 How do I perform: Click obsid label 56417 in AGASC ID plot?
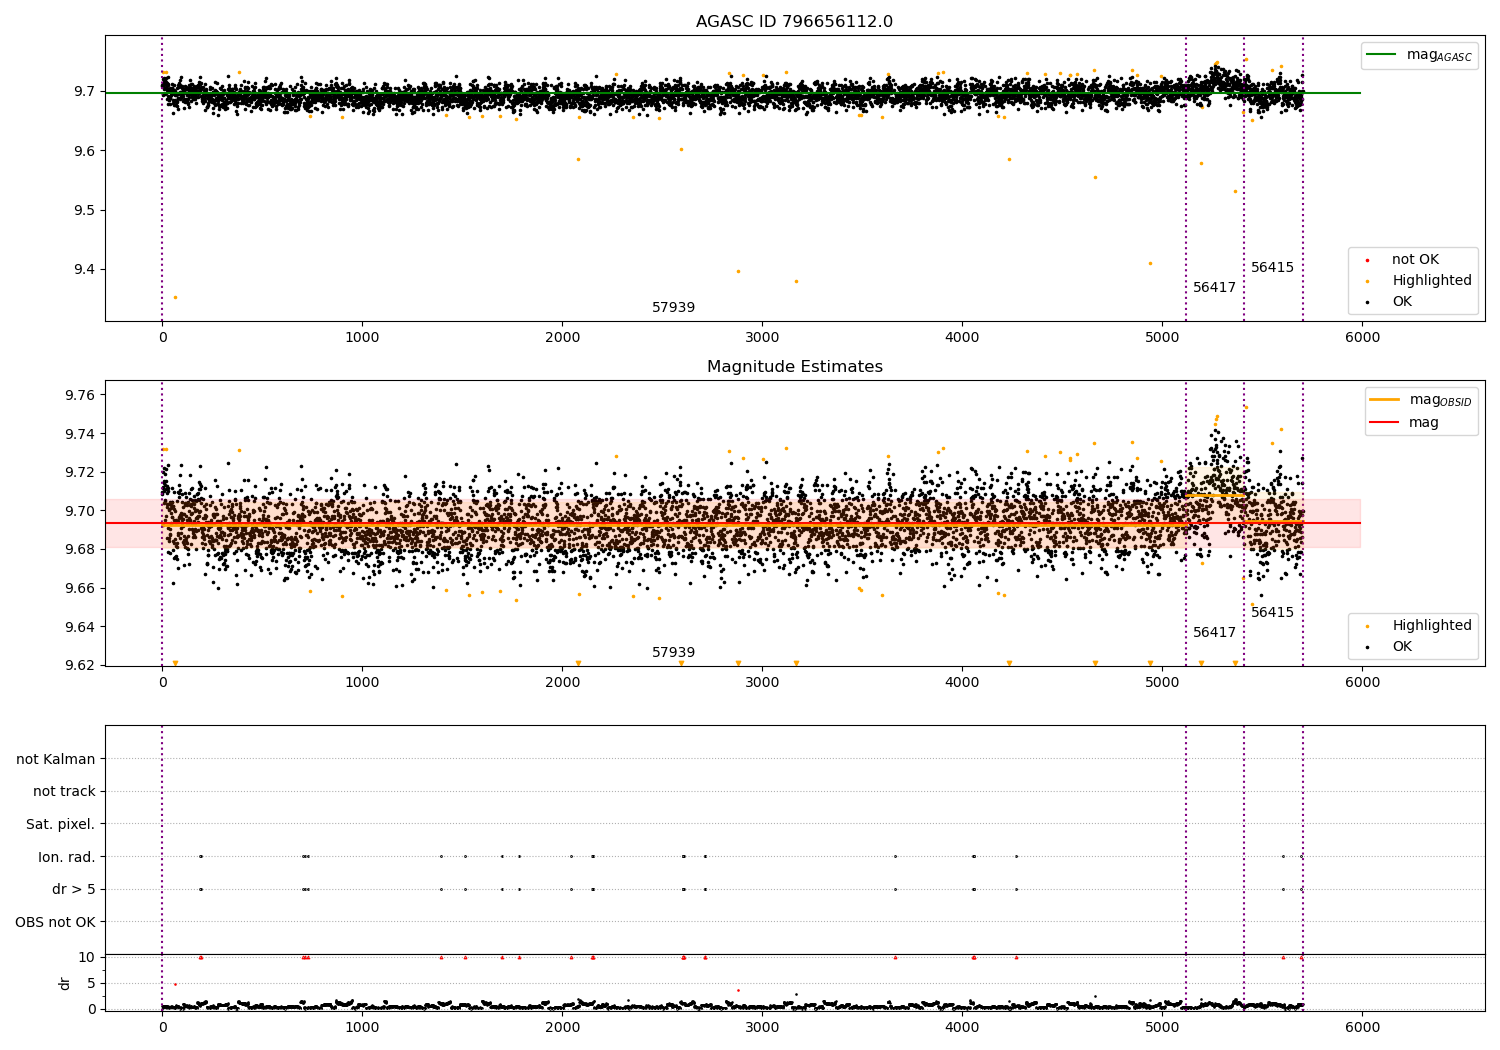pos(1214,288)
